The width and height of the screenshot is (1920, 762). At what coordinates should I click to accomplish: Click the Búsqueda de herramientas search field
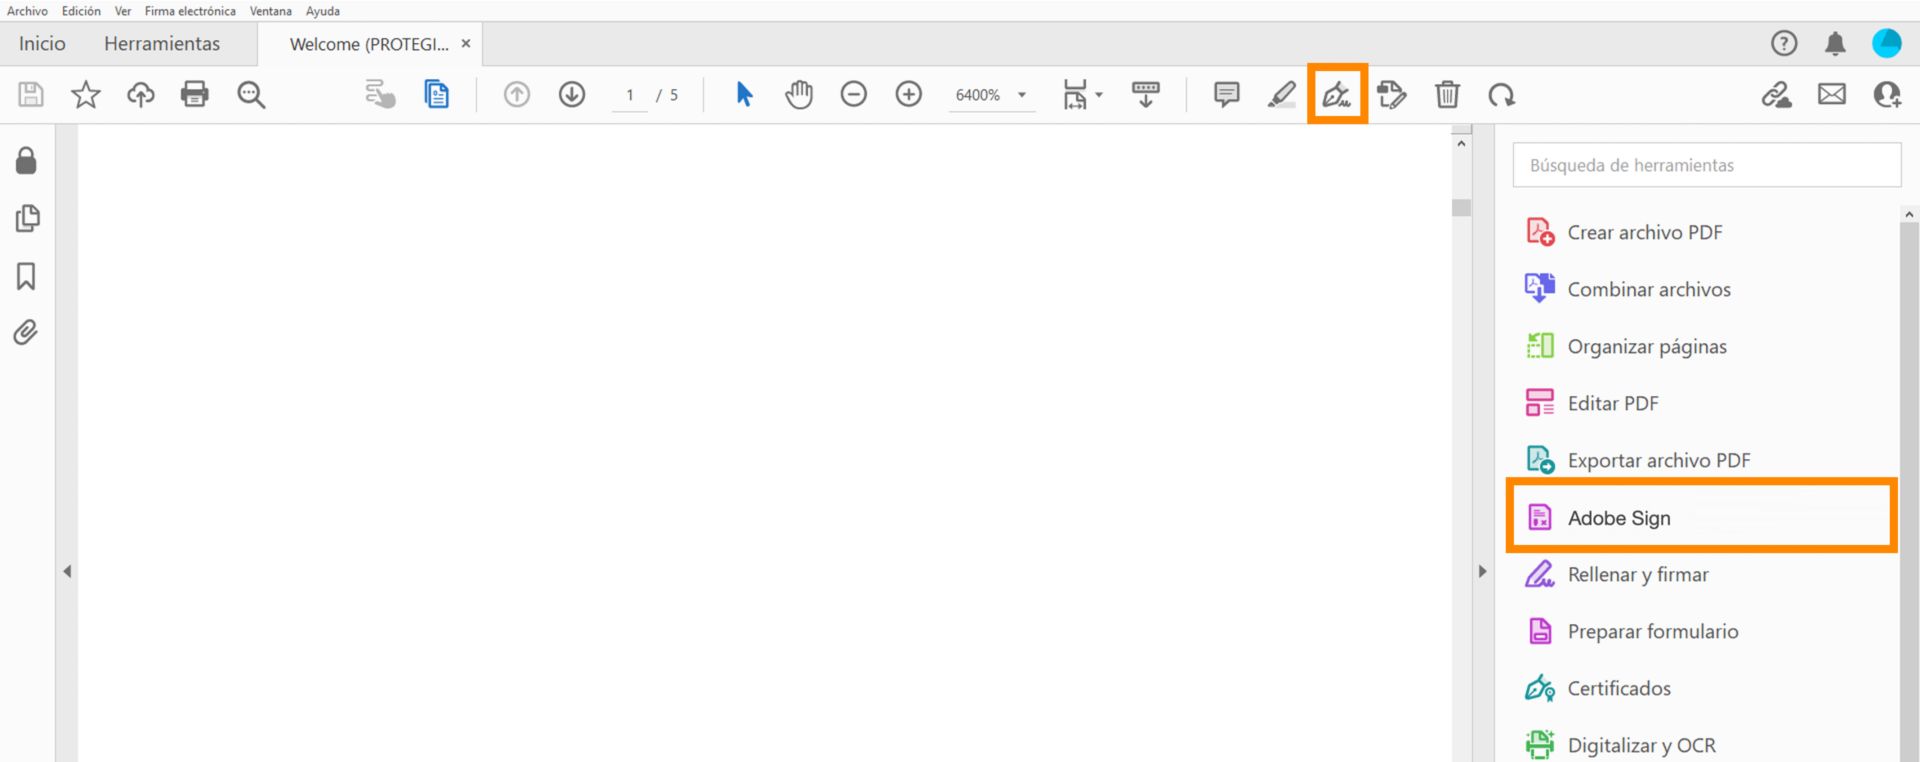point(1707,165)
